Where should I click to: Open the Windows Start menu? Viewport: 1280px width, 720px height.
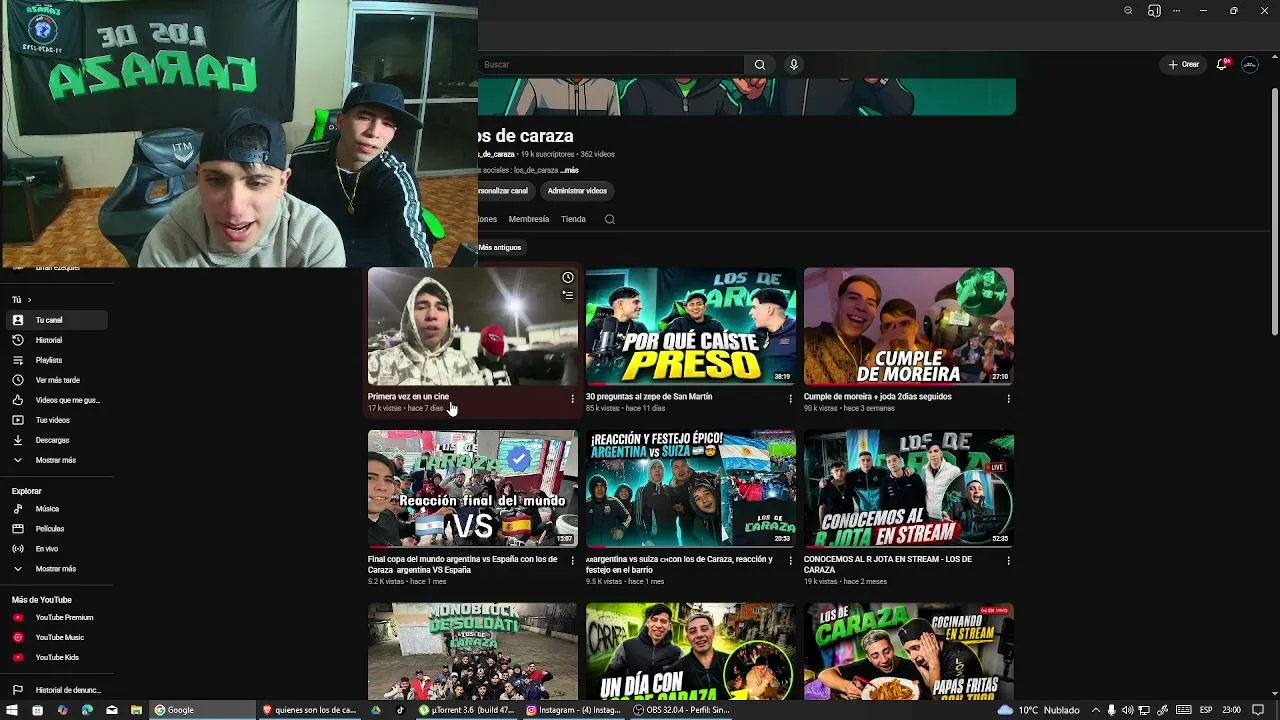pos(12,710)
